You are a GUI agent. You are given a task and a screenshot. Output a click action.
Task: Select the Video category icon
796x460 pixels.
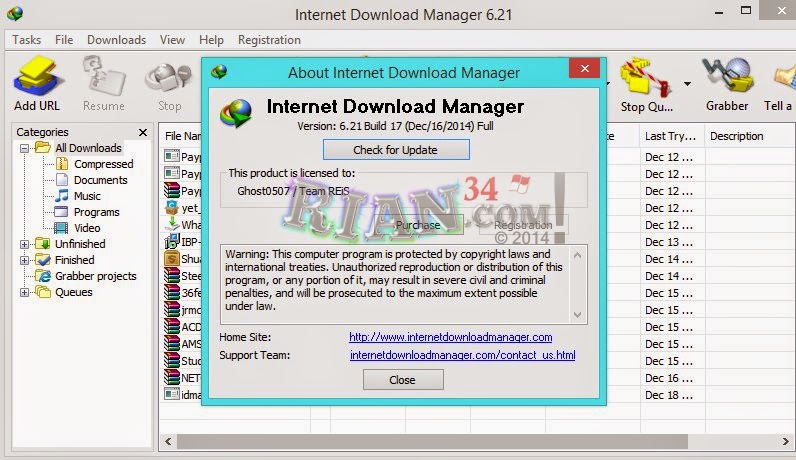61,228
